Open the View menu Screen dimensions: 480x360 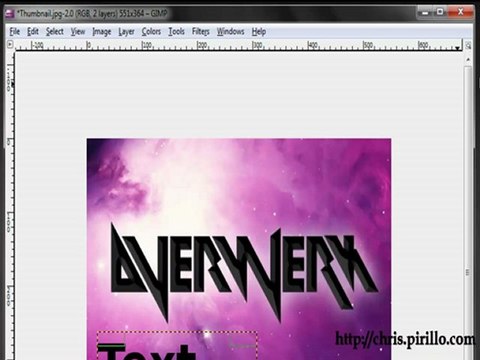pyautogui.click(x=78, y=32)
